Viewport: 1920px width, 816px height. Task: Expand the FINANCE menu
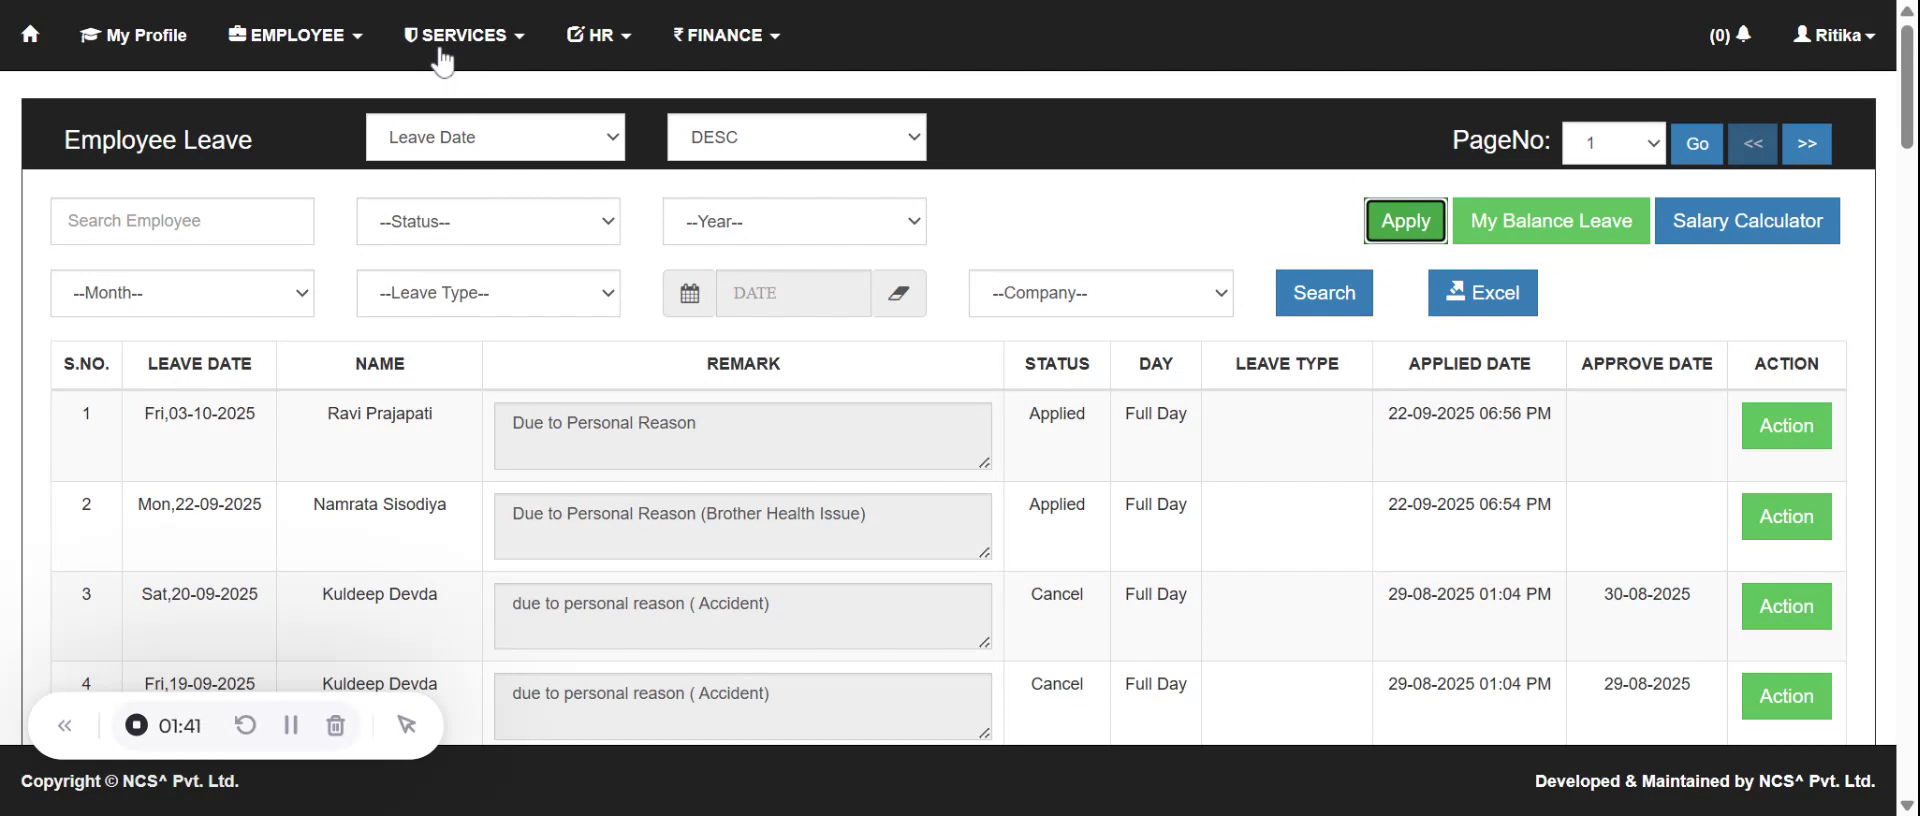click(726, 35)
